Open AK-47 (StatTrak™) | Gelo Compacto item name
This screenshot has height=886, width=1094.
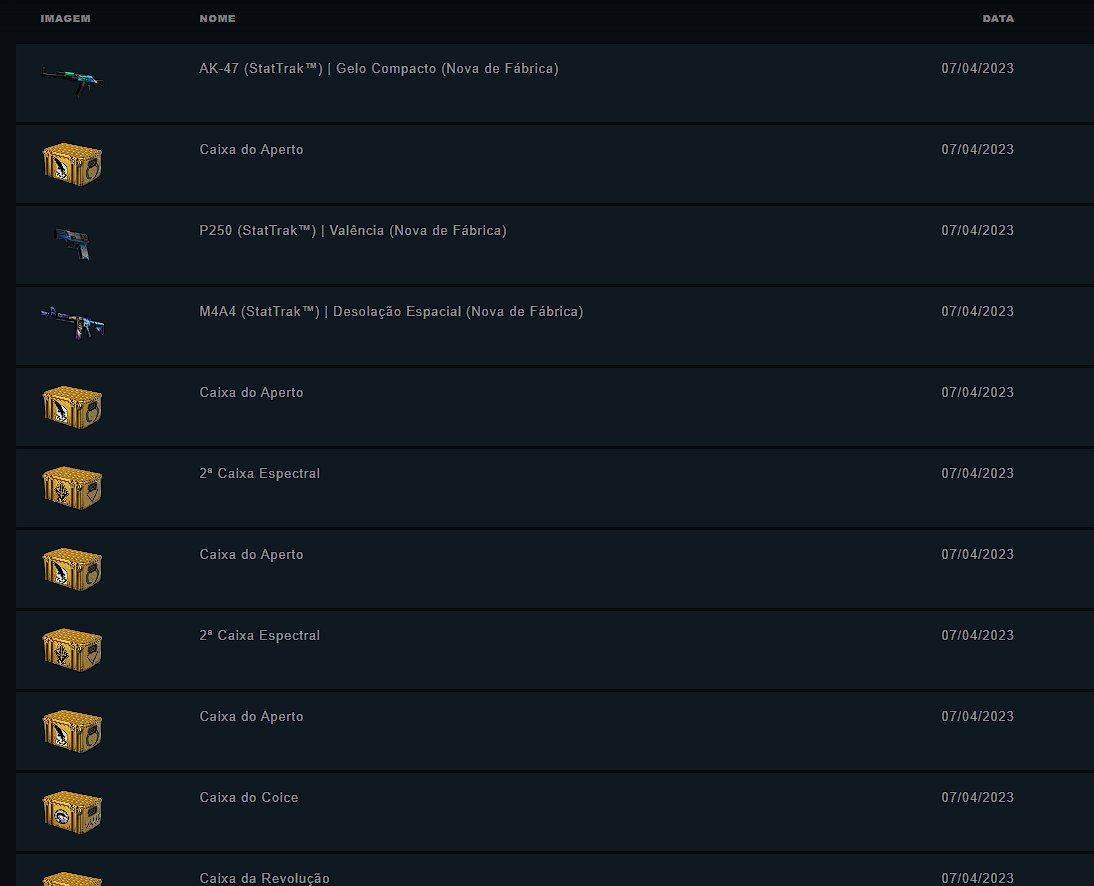coord(379,68)
